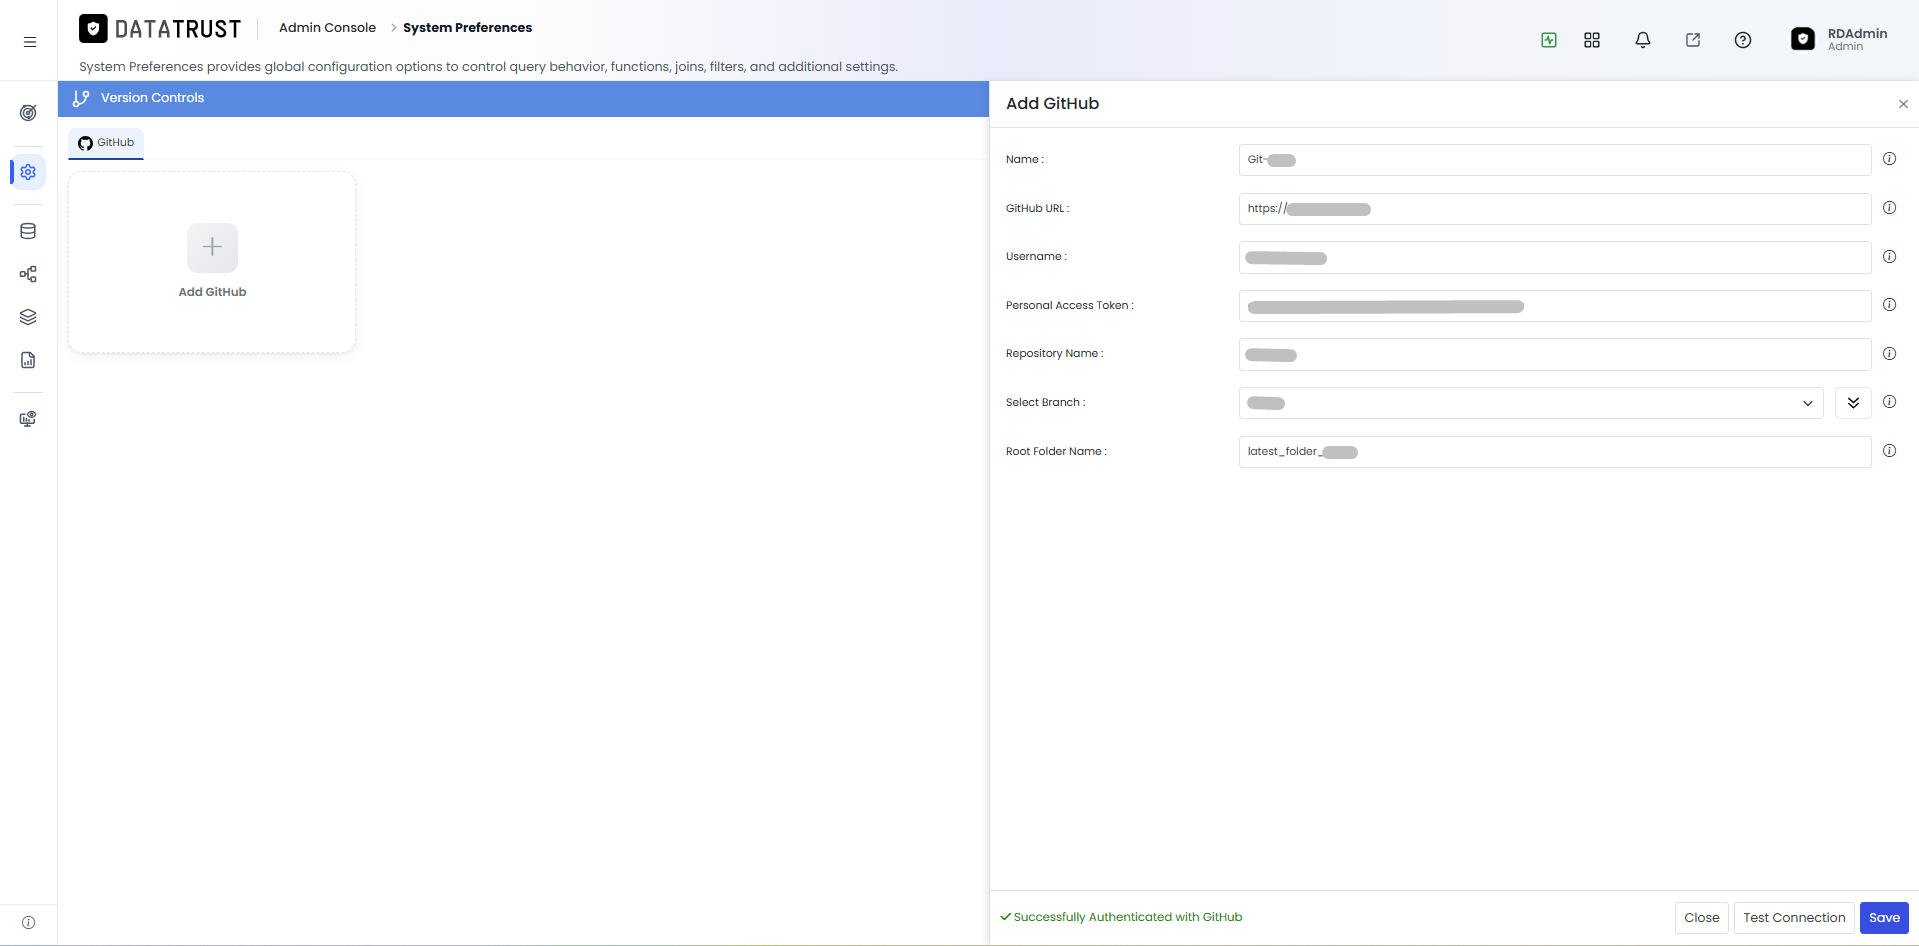Click the help question mark icon

(1743, 40)
